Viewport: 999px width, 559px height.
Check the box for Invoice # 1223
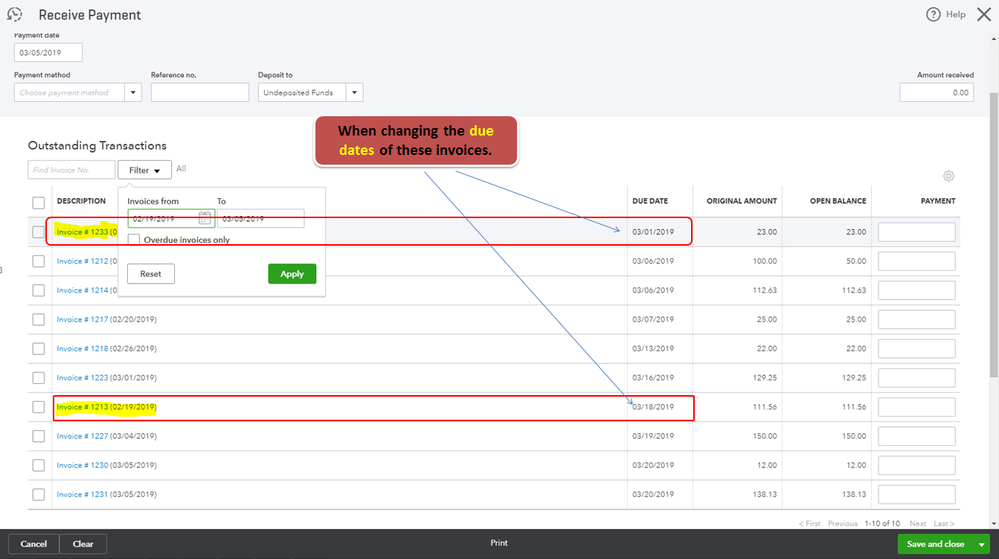(x=38, y=378)
